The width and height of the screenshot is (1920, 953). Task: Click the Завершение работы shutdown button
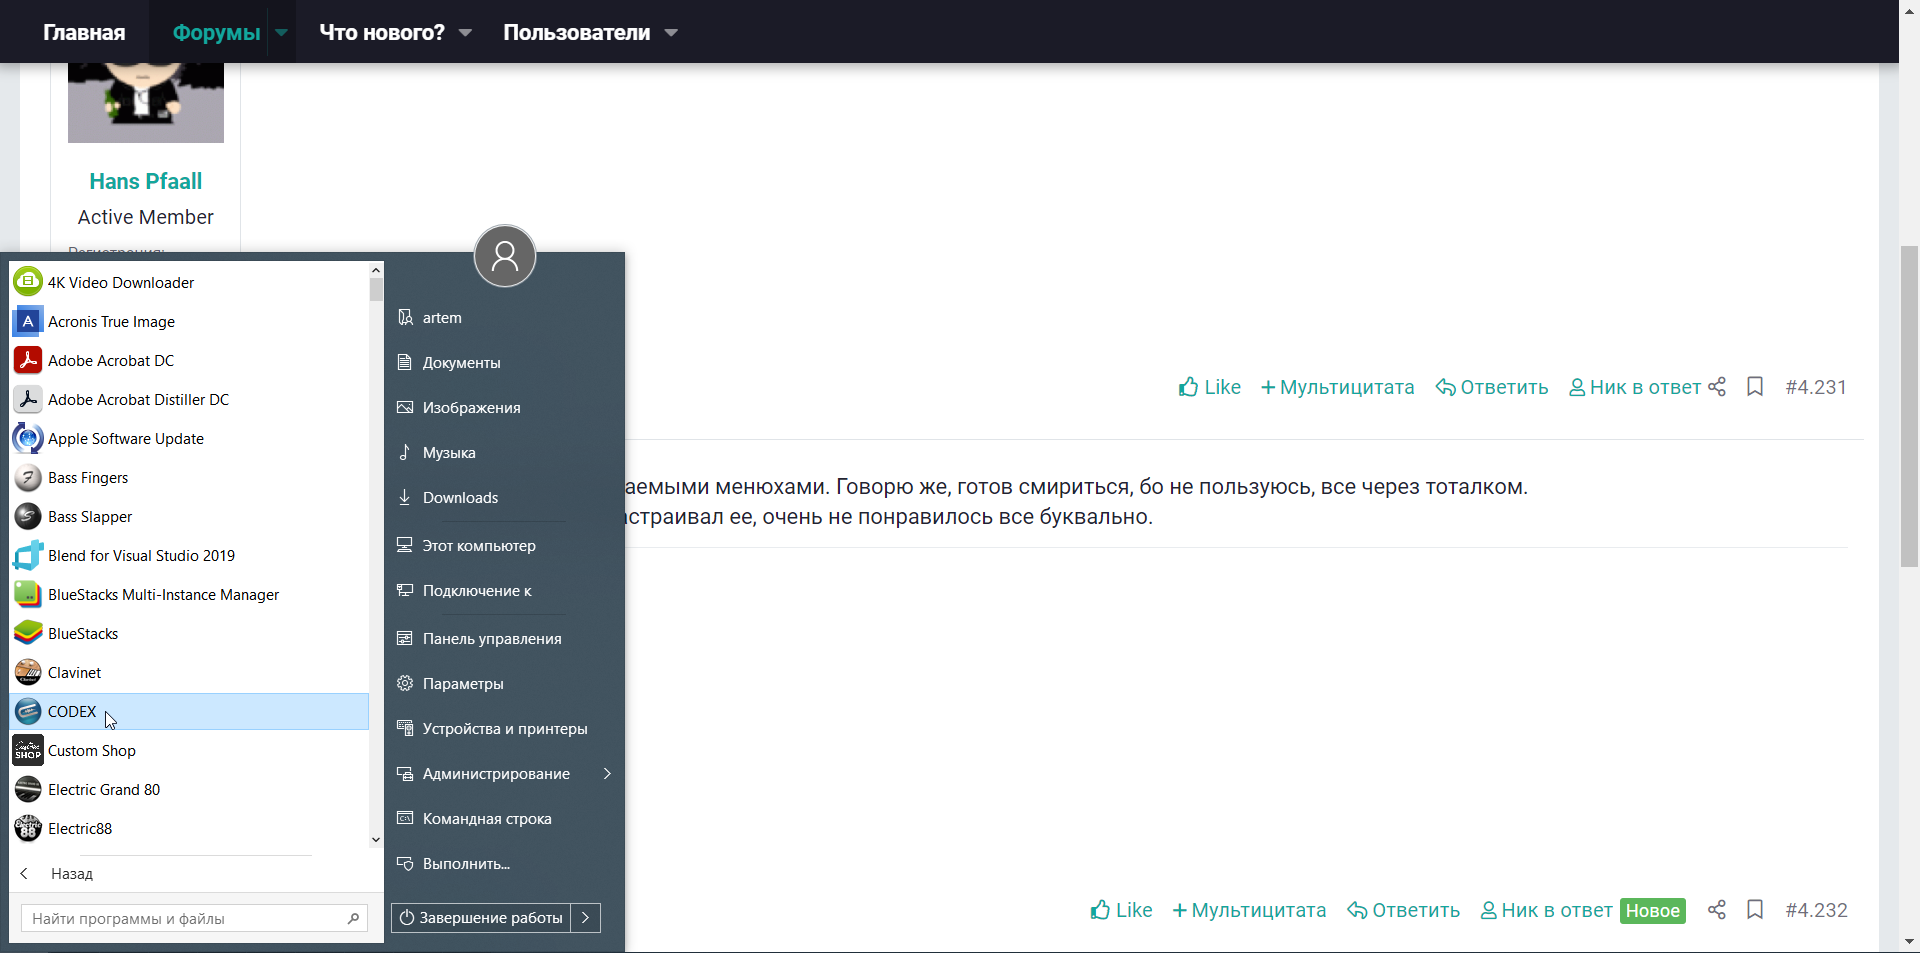(481, 917)
